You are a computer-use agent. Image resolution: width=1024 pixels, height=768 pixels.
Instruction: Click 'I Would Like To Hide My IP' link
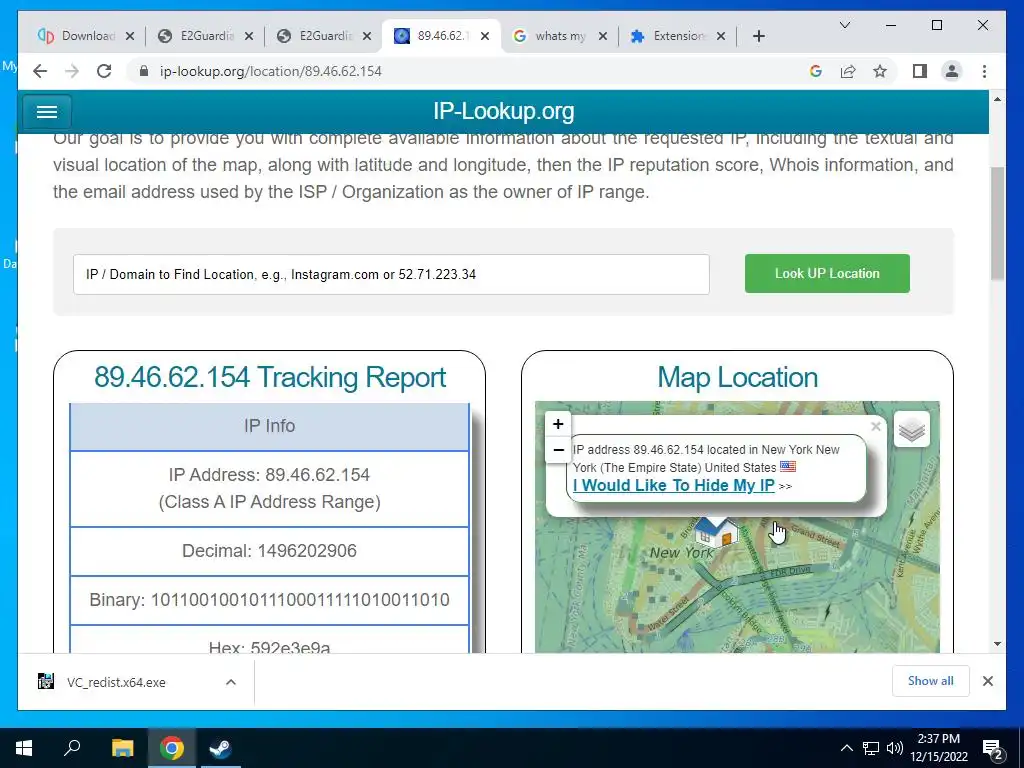click(673, 486)
